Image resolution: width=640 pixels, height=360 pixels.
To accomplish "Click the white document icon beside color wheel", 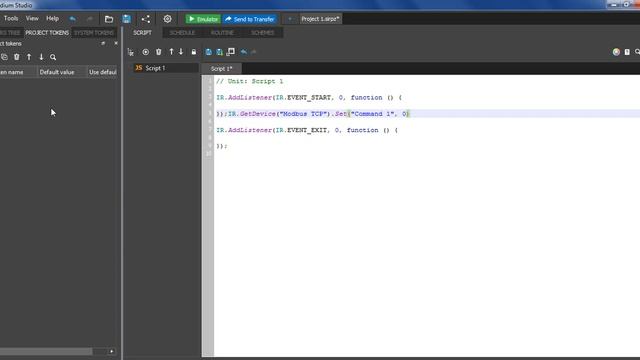I will tap(627, 52).
